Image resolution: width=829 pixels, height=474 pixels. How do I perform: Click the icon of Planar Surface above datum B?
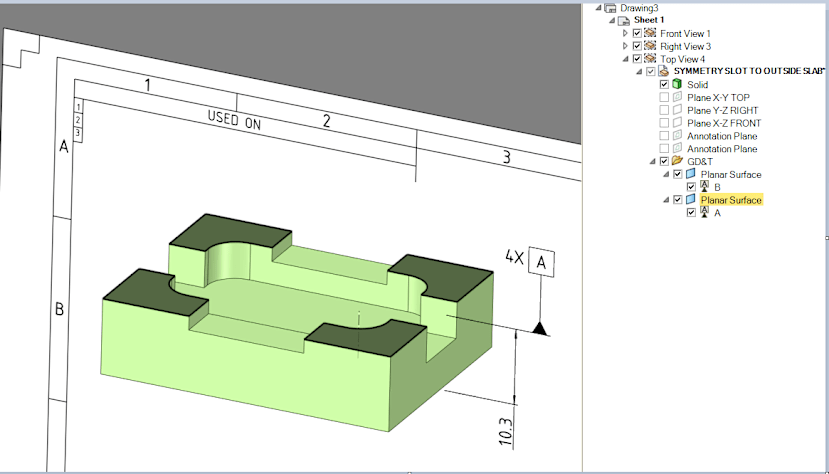click(691, 174)
